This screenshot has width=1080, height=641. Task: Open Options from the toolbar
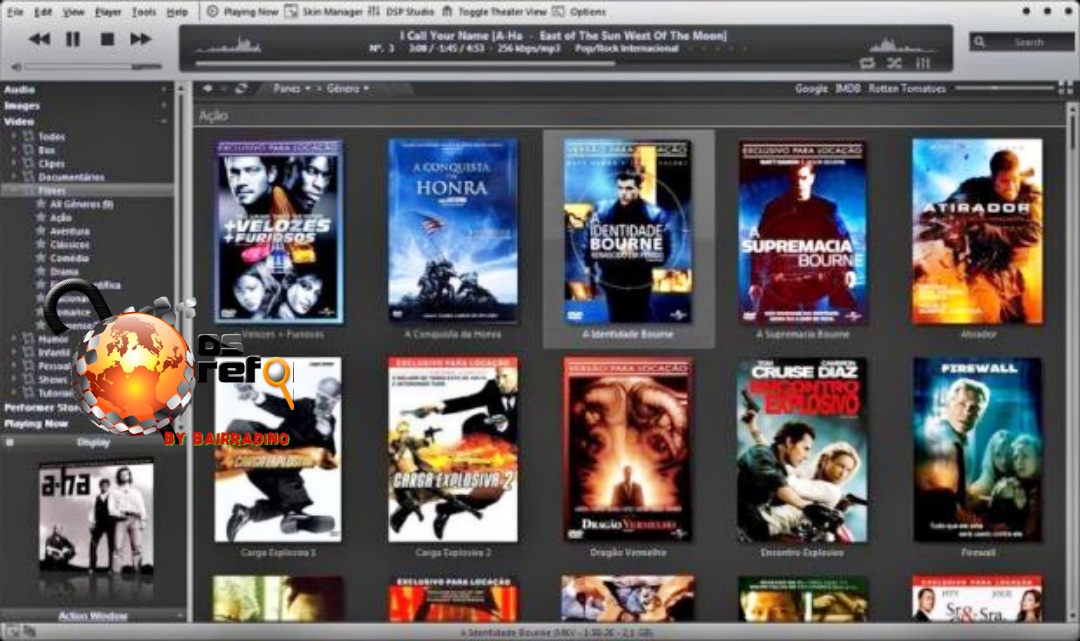[579, 12]
